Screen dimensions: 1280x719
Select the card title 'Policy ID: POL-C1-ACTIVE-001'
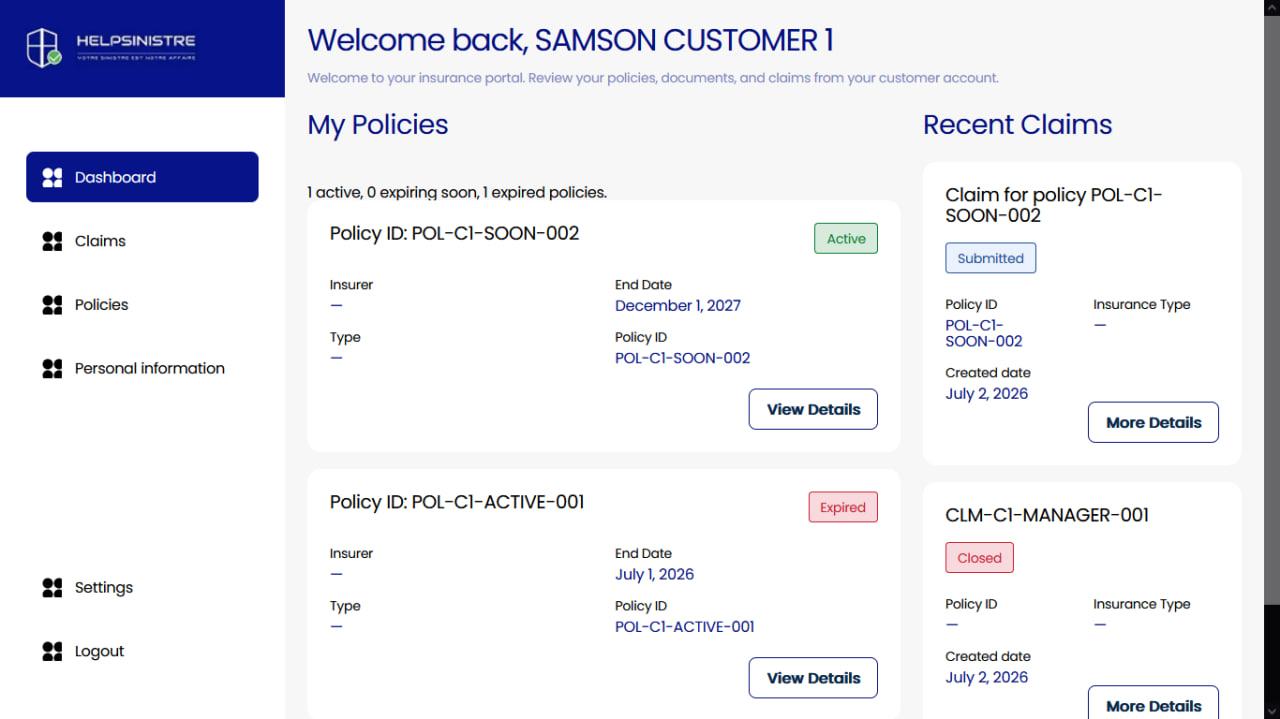tap(457, 502)
